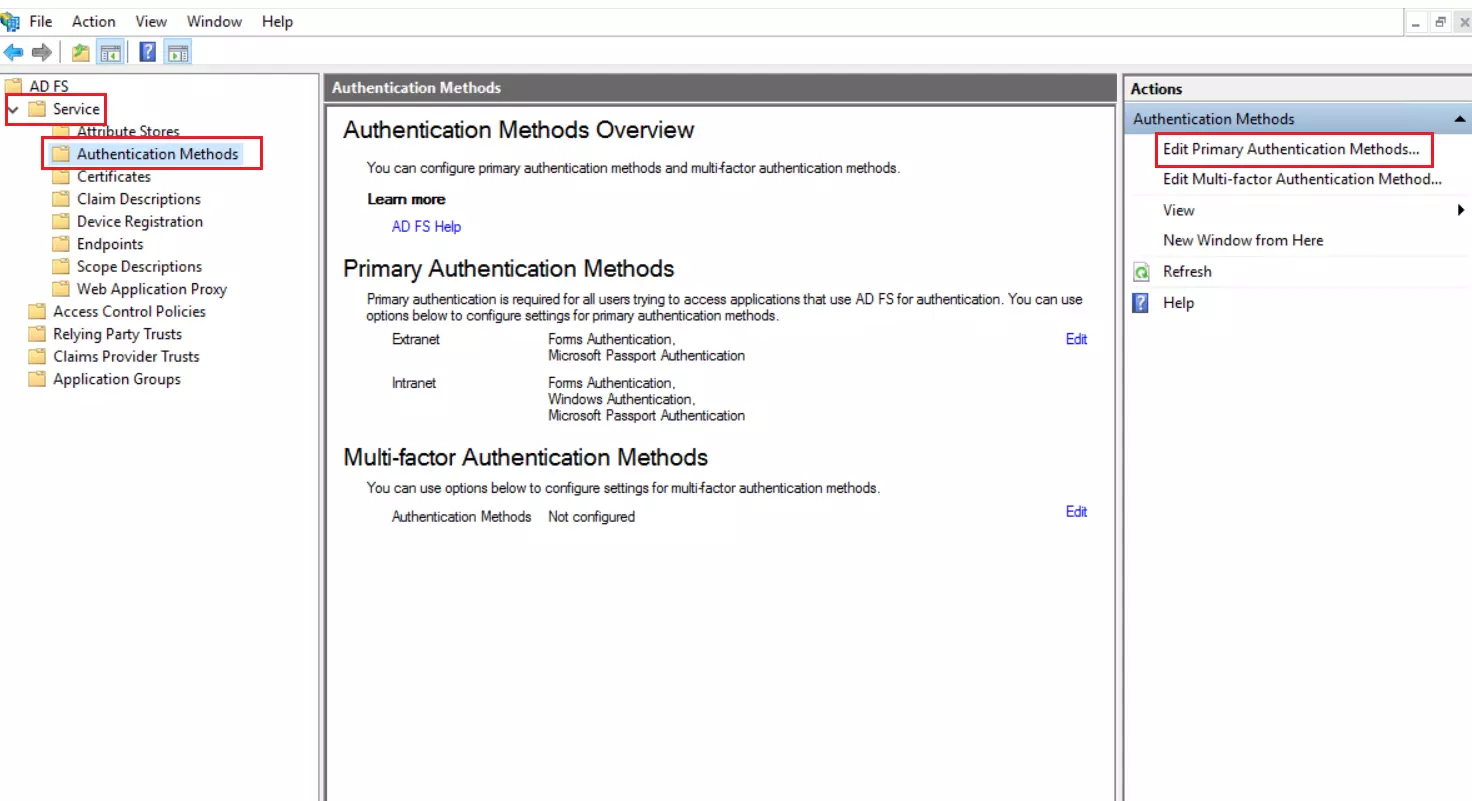Viewport: 1472px width, 801px height.
Task: Click the folder icon next to Certificates
Action: pyautogui.click(x=61, y=176)
